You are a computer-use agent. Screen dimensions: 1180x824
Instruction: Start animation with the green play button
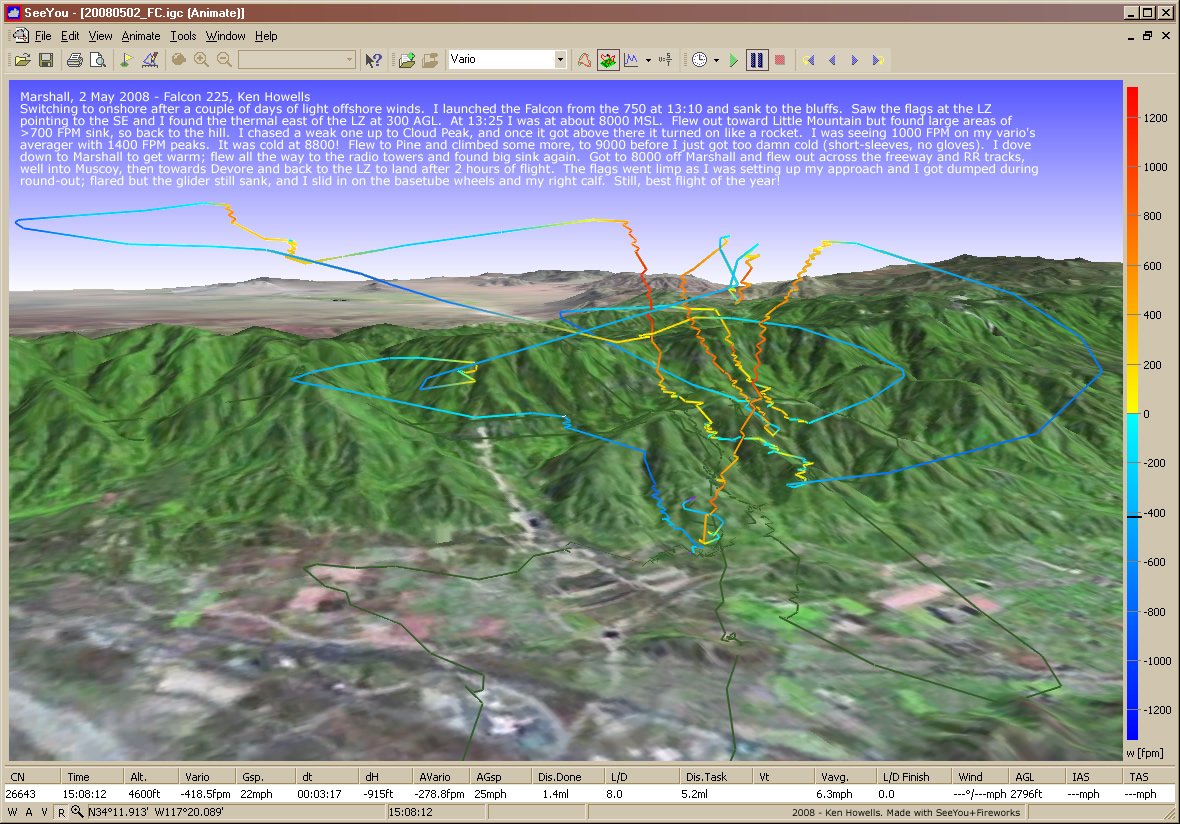click(734, 60)
